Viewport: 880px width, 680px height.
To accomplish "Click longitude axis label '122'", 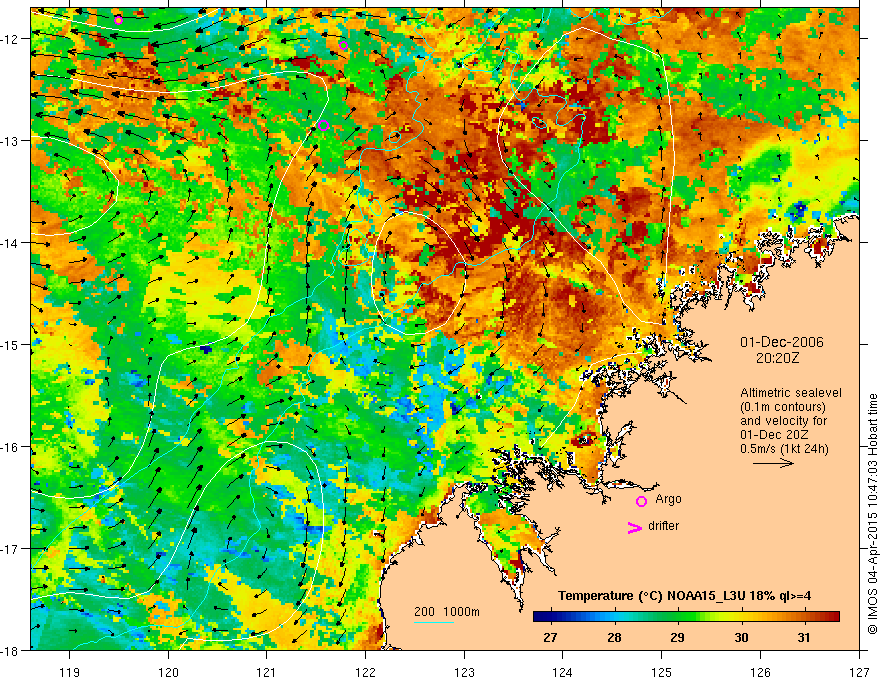I will (365, 672).
